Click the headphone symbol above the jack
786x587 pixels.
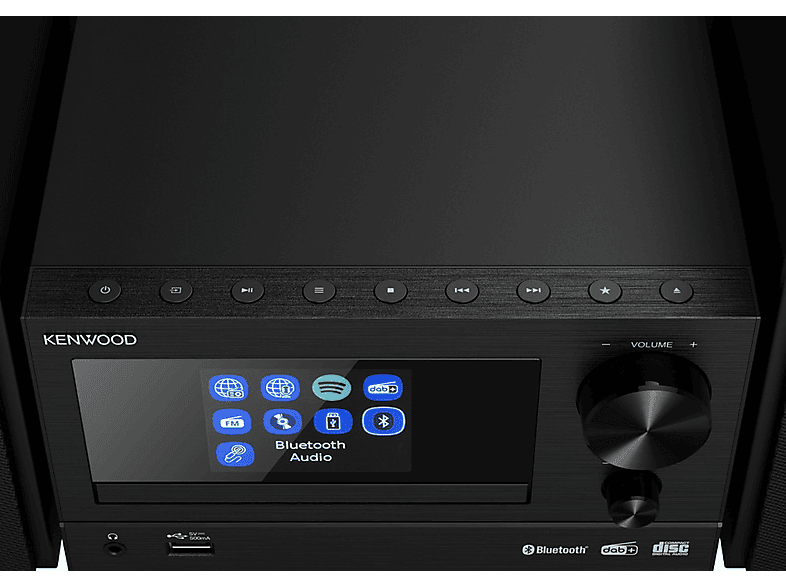(113, 536)
